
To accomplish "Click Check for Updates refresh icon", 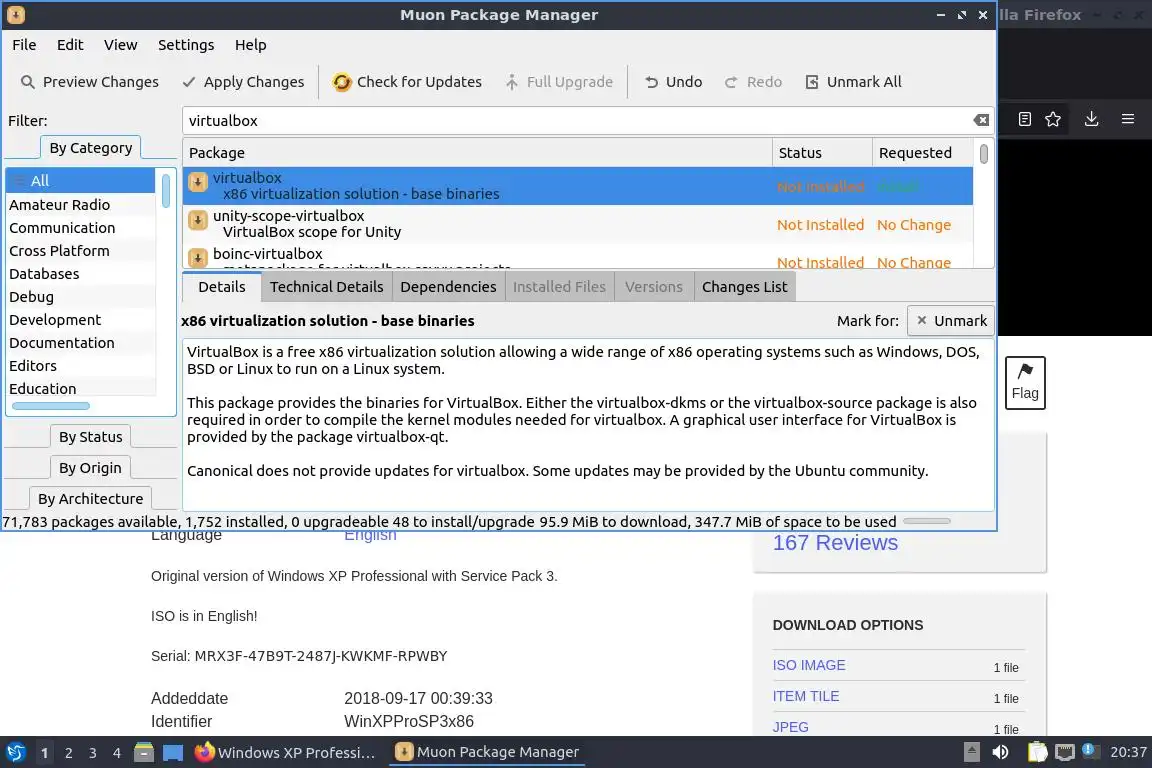I will (x=342, y=82).
